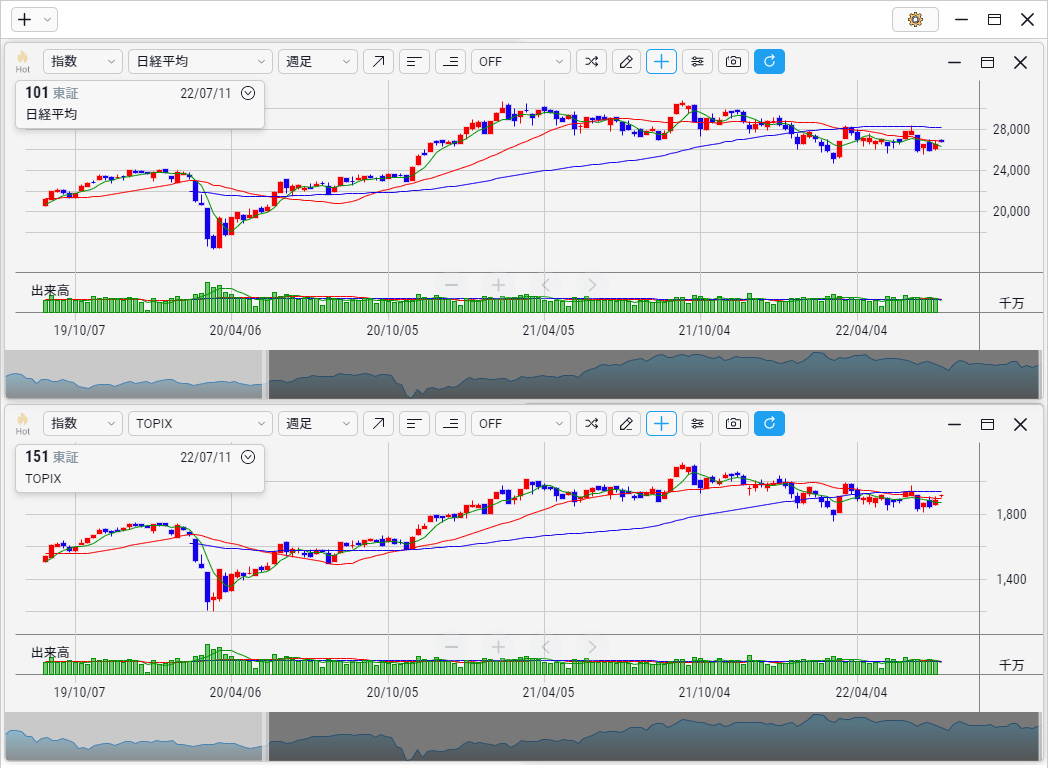The width and height of the screenshot is (1048, 768).
Task: Click the 28,000 price axis label
Action: coord(1011,130)
